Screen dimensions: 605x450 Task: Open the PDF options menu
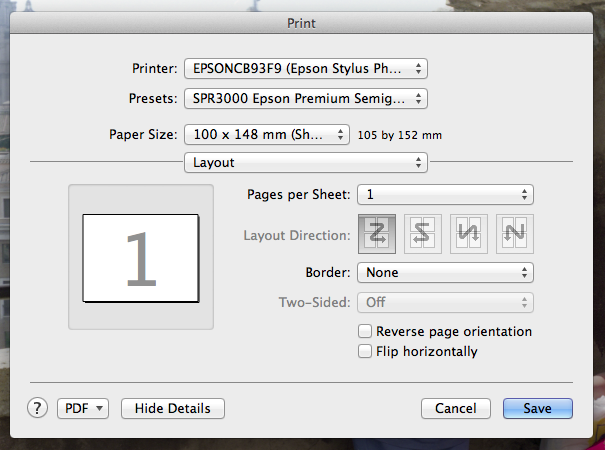pyautogui.click(x=85, y=408)
